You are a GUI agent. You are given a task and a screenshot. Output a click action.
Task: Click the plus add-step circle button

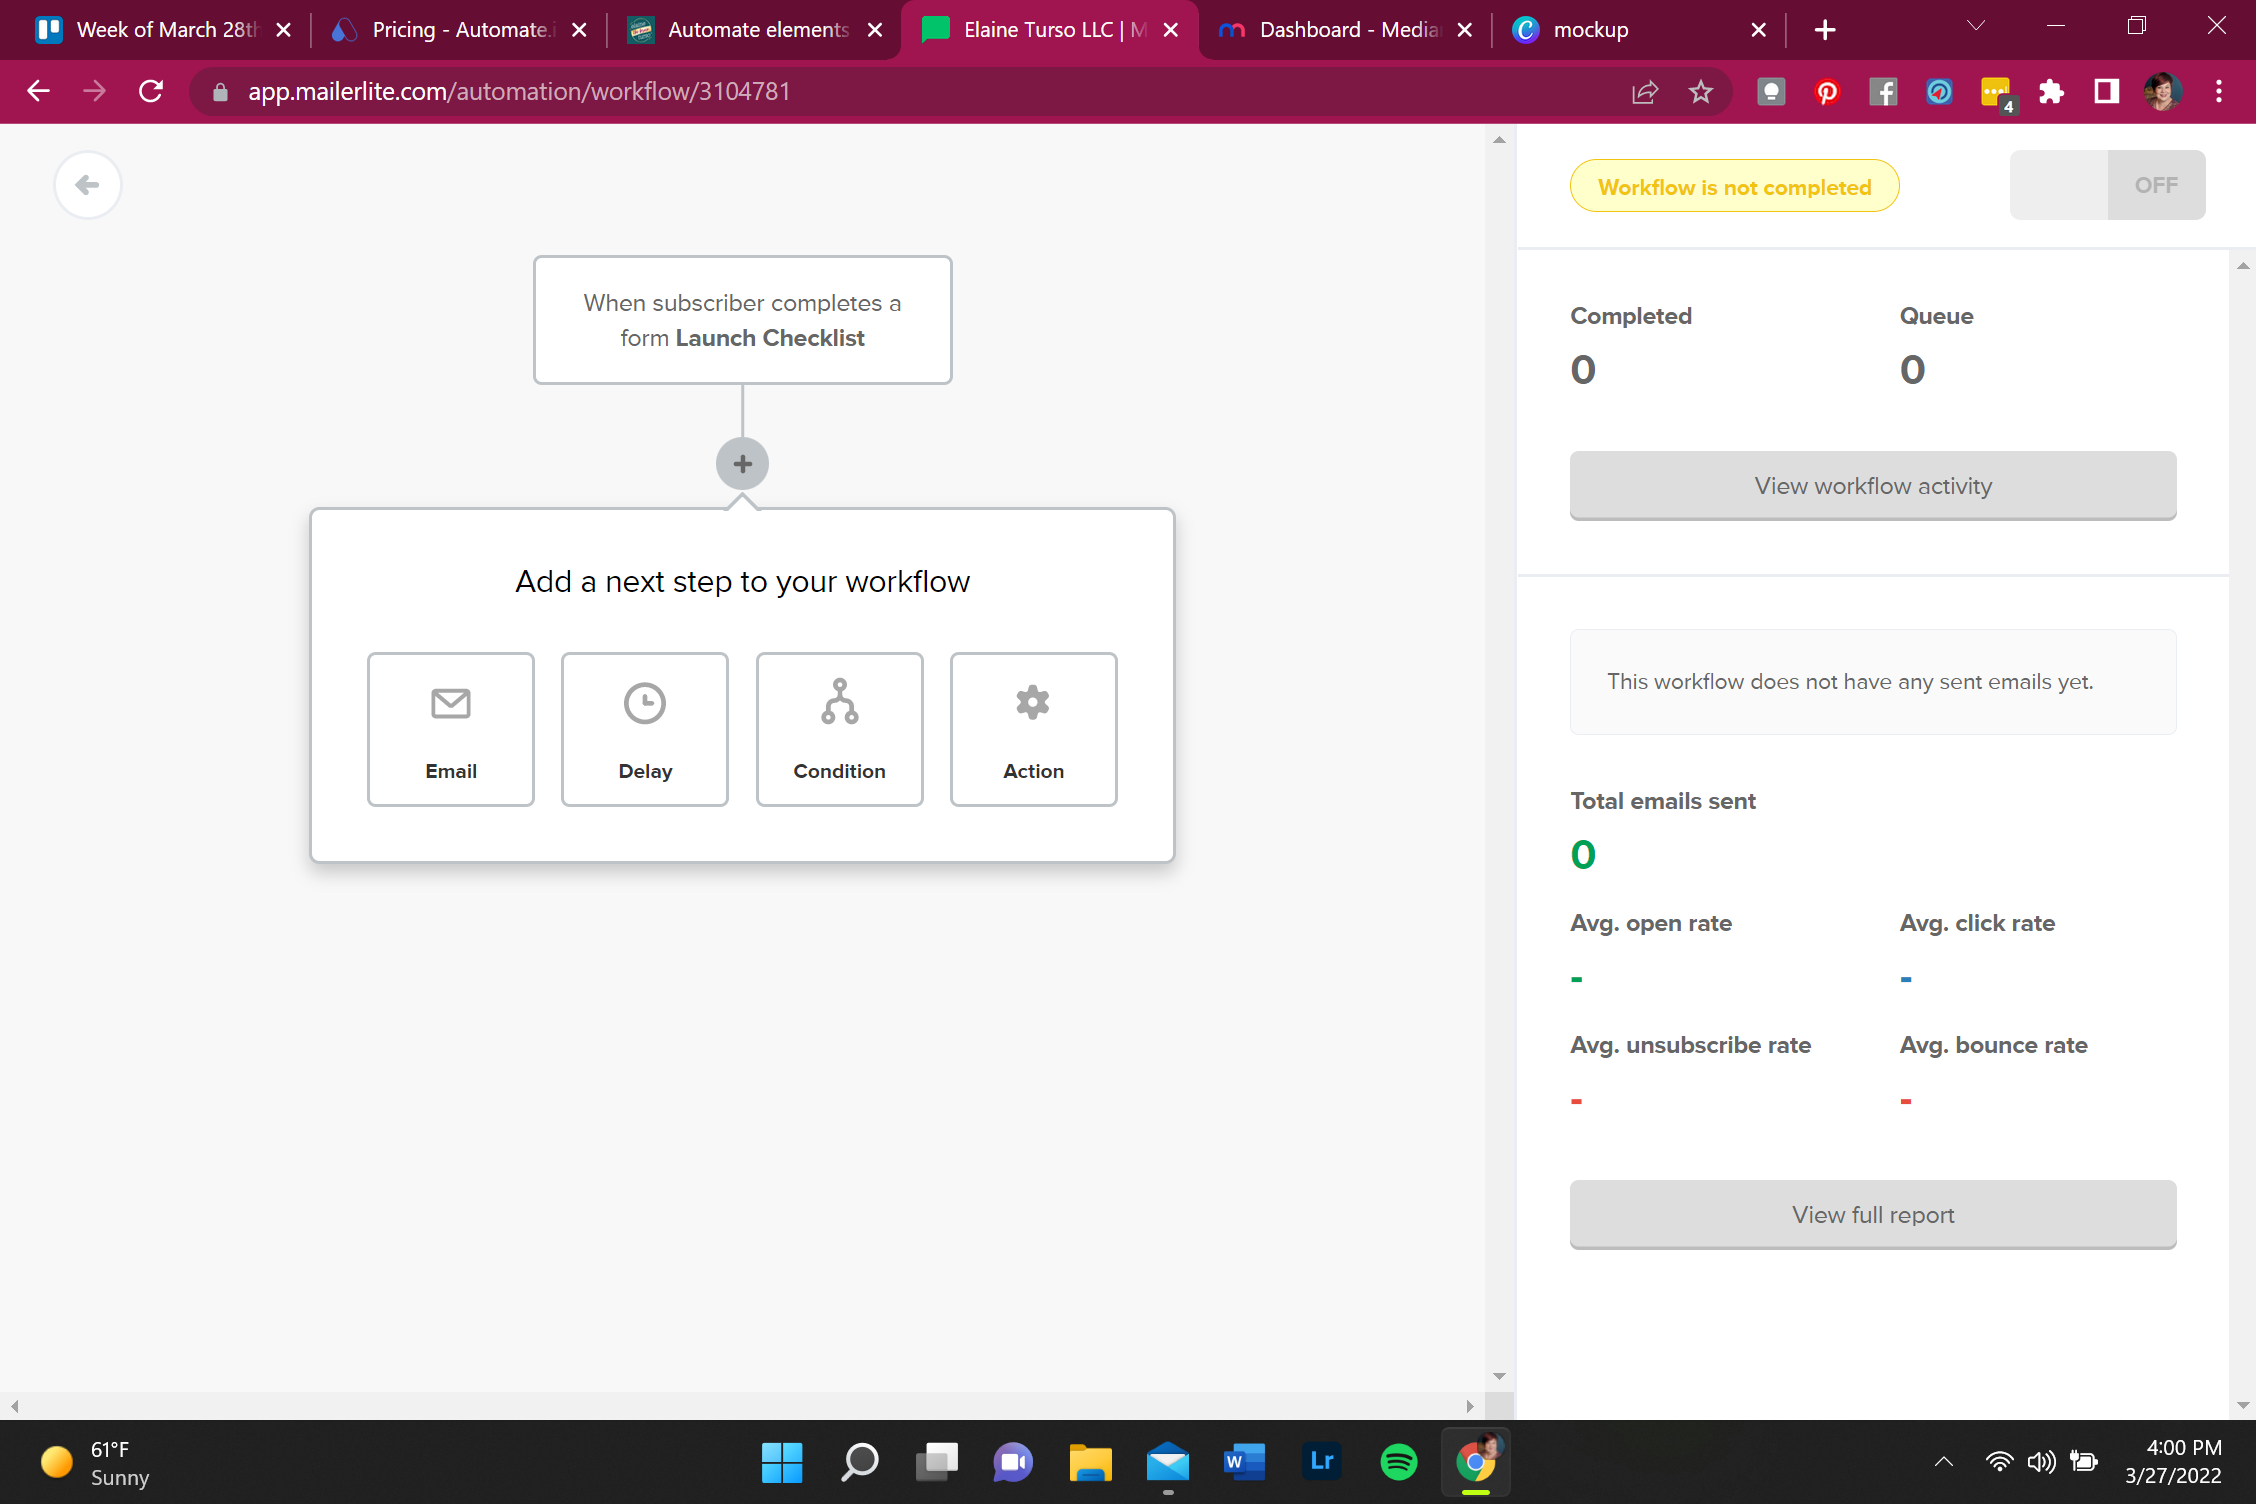pyautogui.click(x=742, y=464)
